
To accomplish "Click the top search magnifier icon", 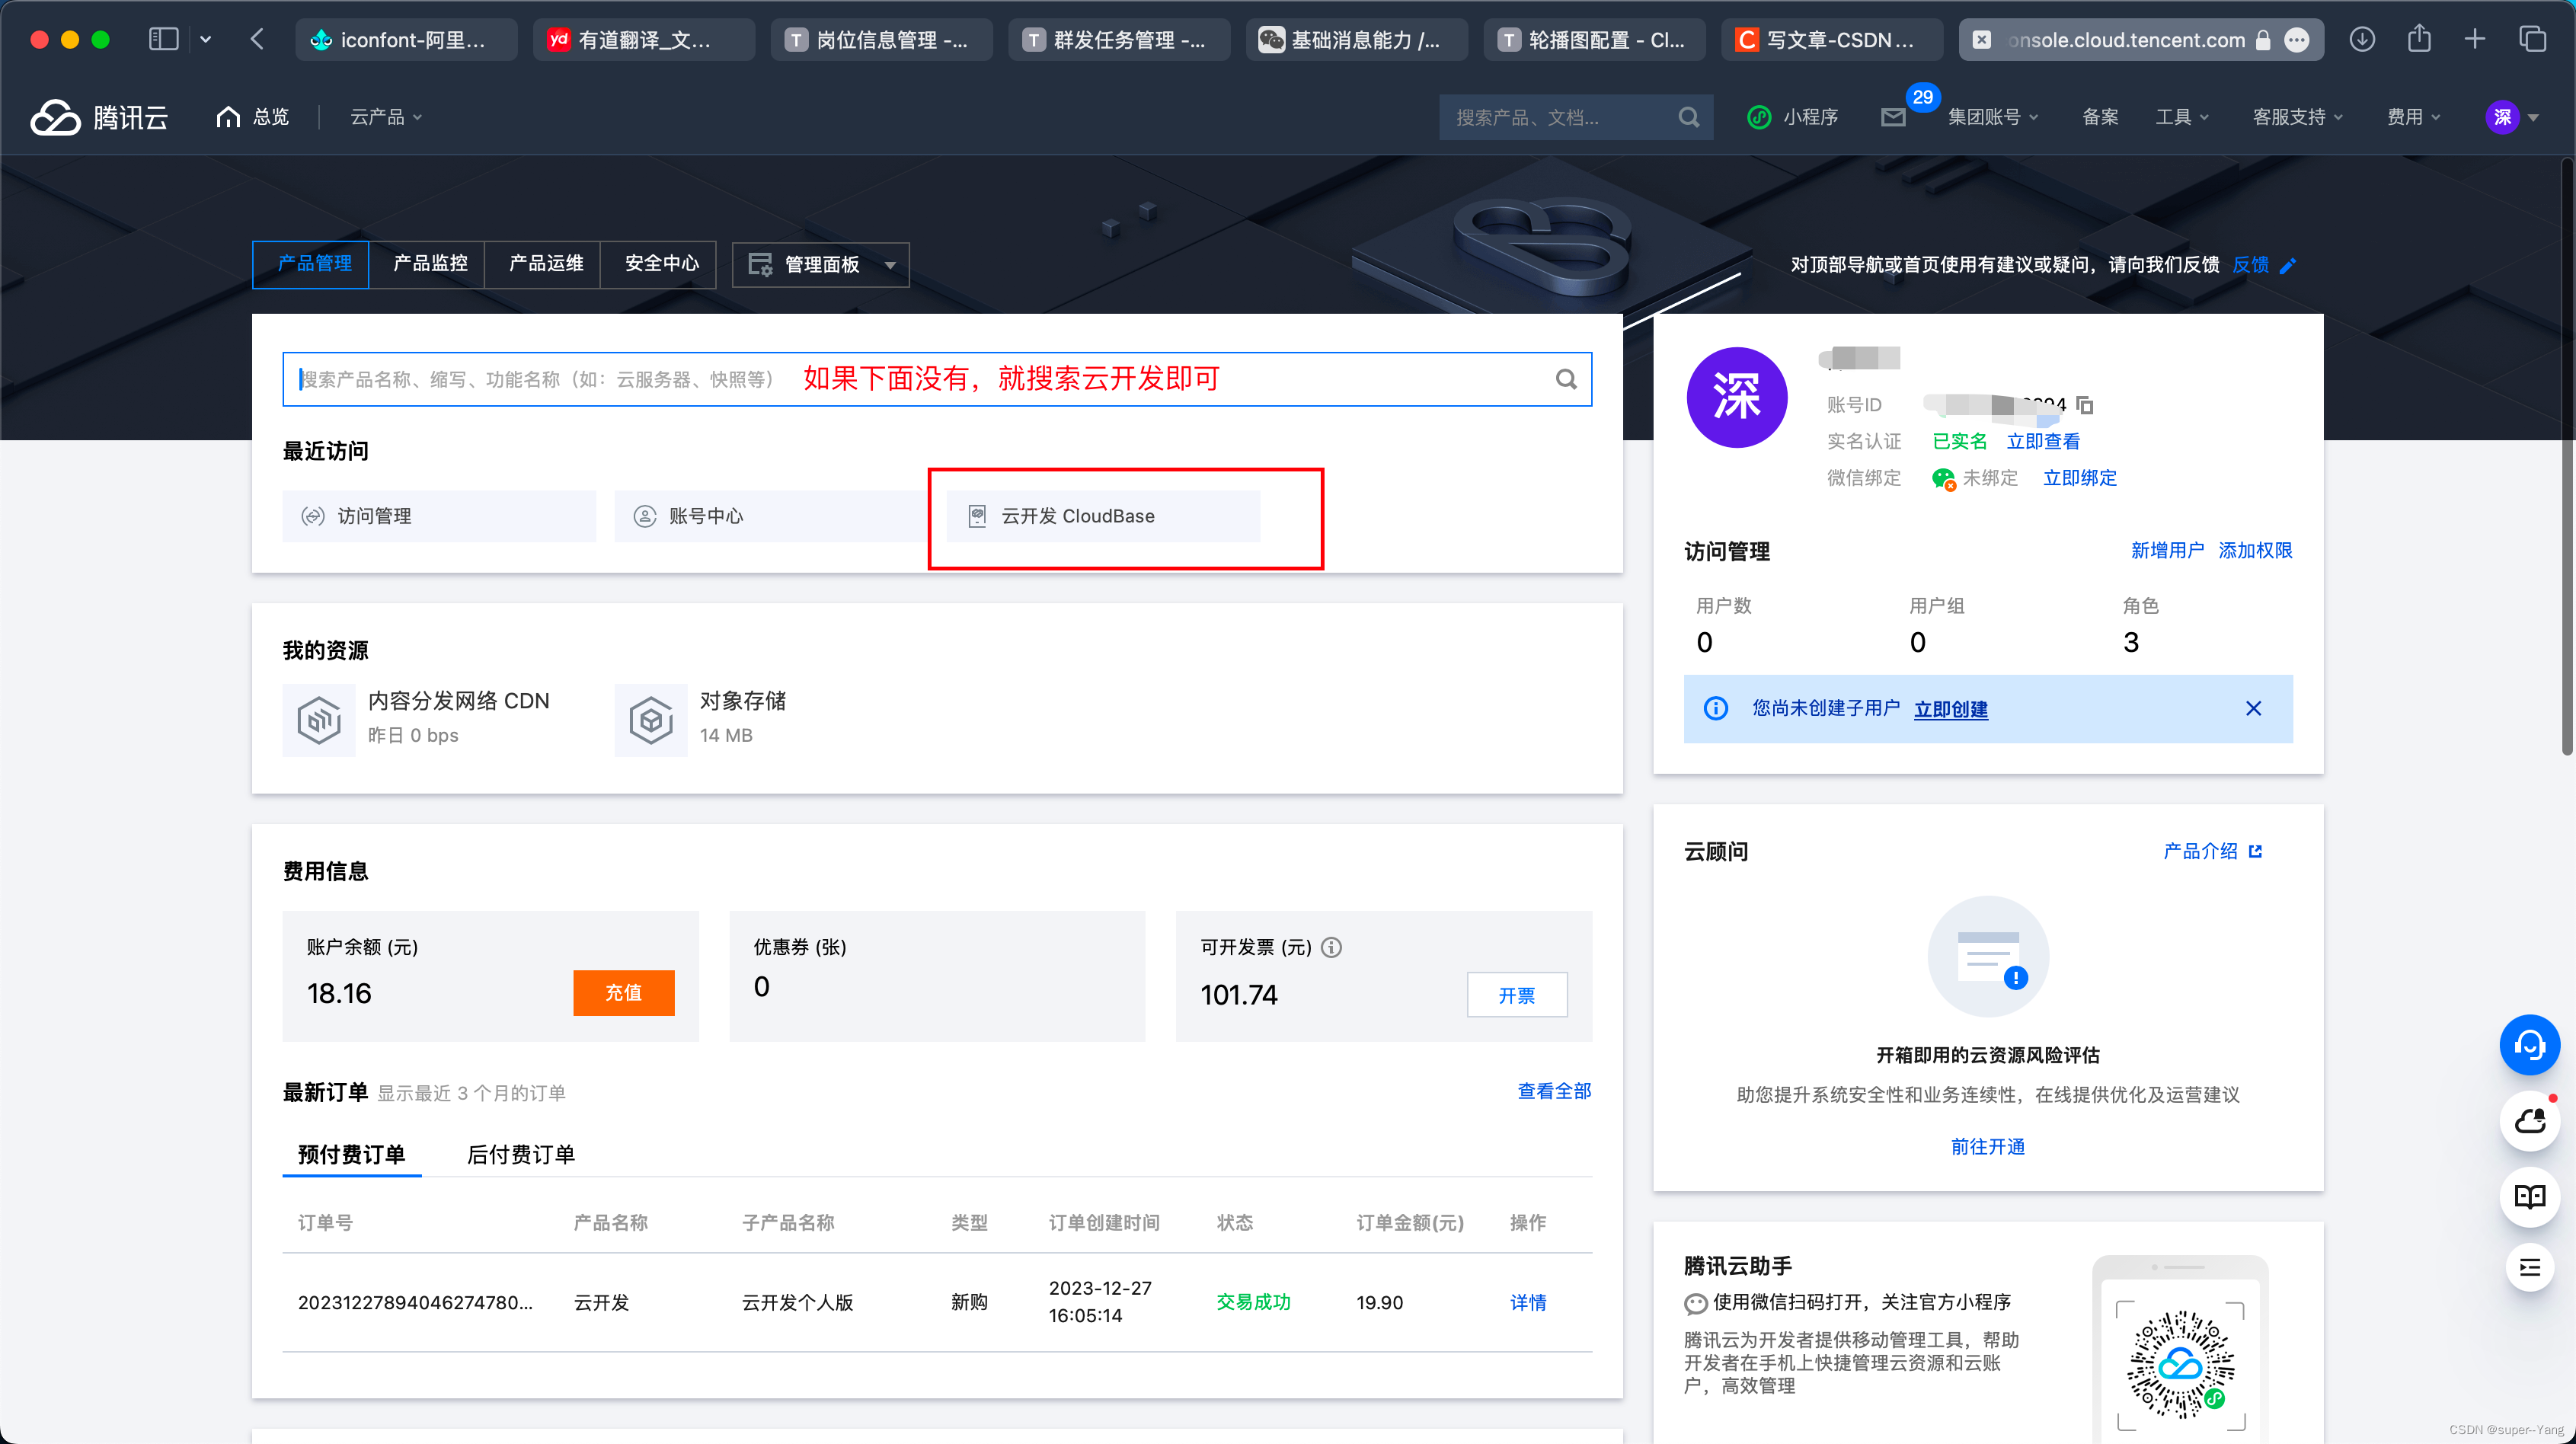I will [x=1688, y=117].
